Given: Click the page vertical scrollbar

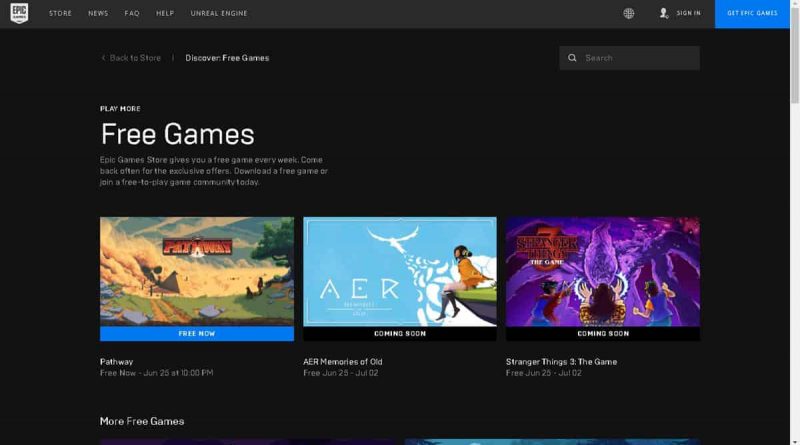Looking at the screenshot, I should coord(794,60).
